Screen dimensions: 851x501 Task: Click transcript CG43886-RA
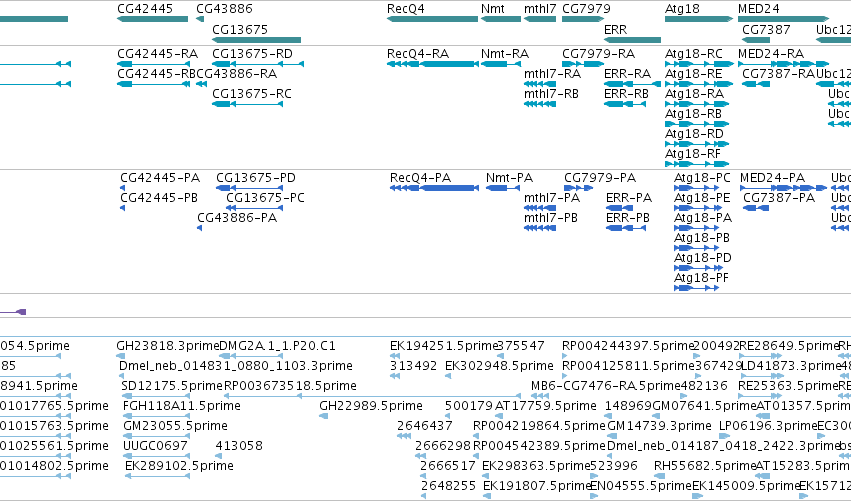click(x=237, y=73)
